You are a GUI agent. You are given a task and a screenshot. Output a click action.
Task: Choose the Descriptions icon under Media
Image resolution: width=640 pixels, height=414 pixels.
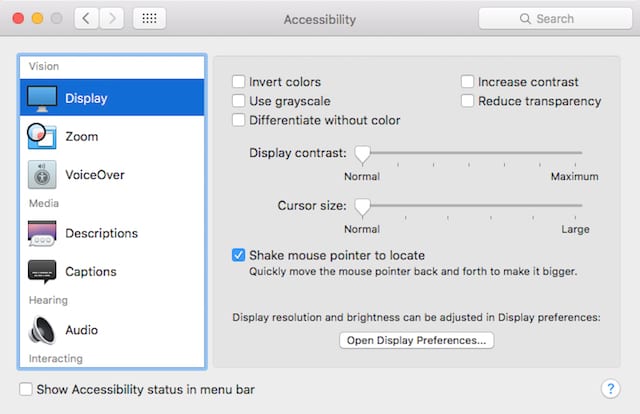coord(42,233)
